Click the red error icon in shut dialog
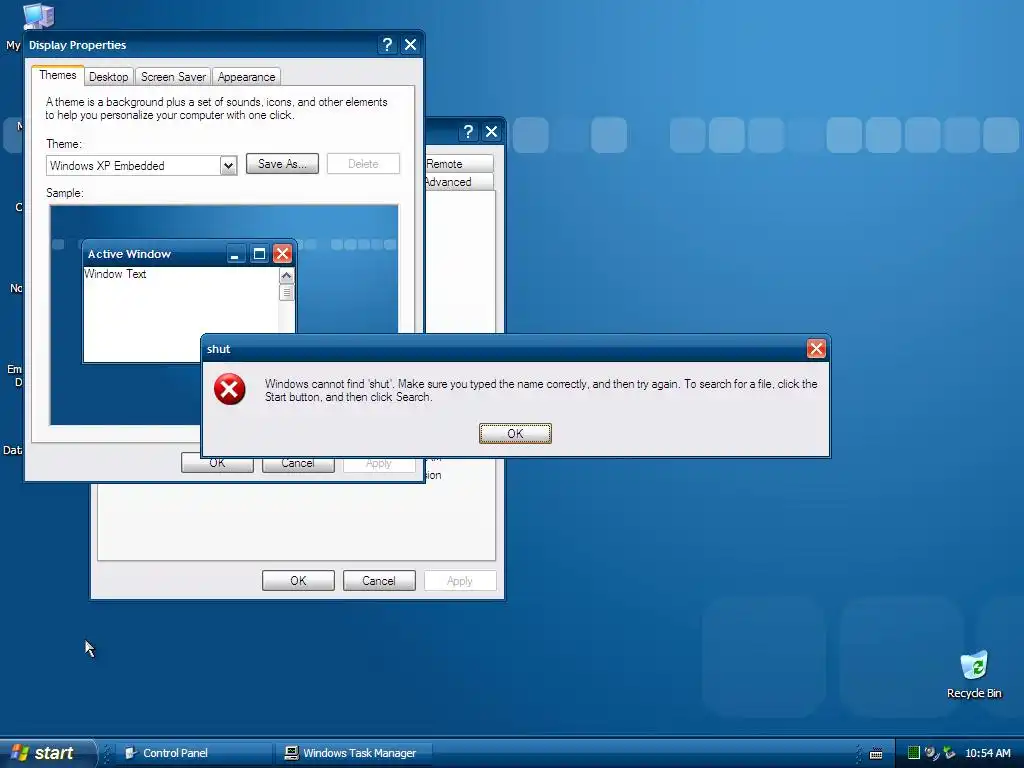1024x768 pixels. [229, 389]
